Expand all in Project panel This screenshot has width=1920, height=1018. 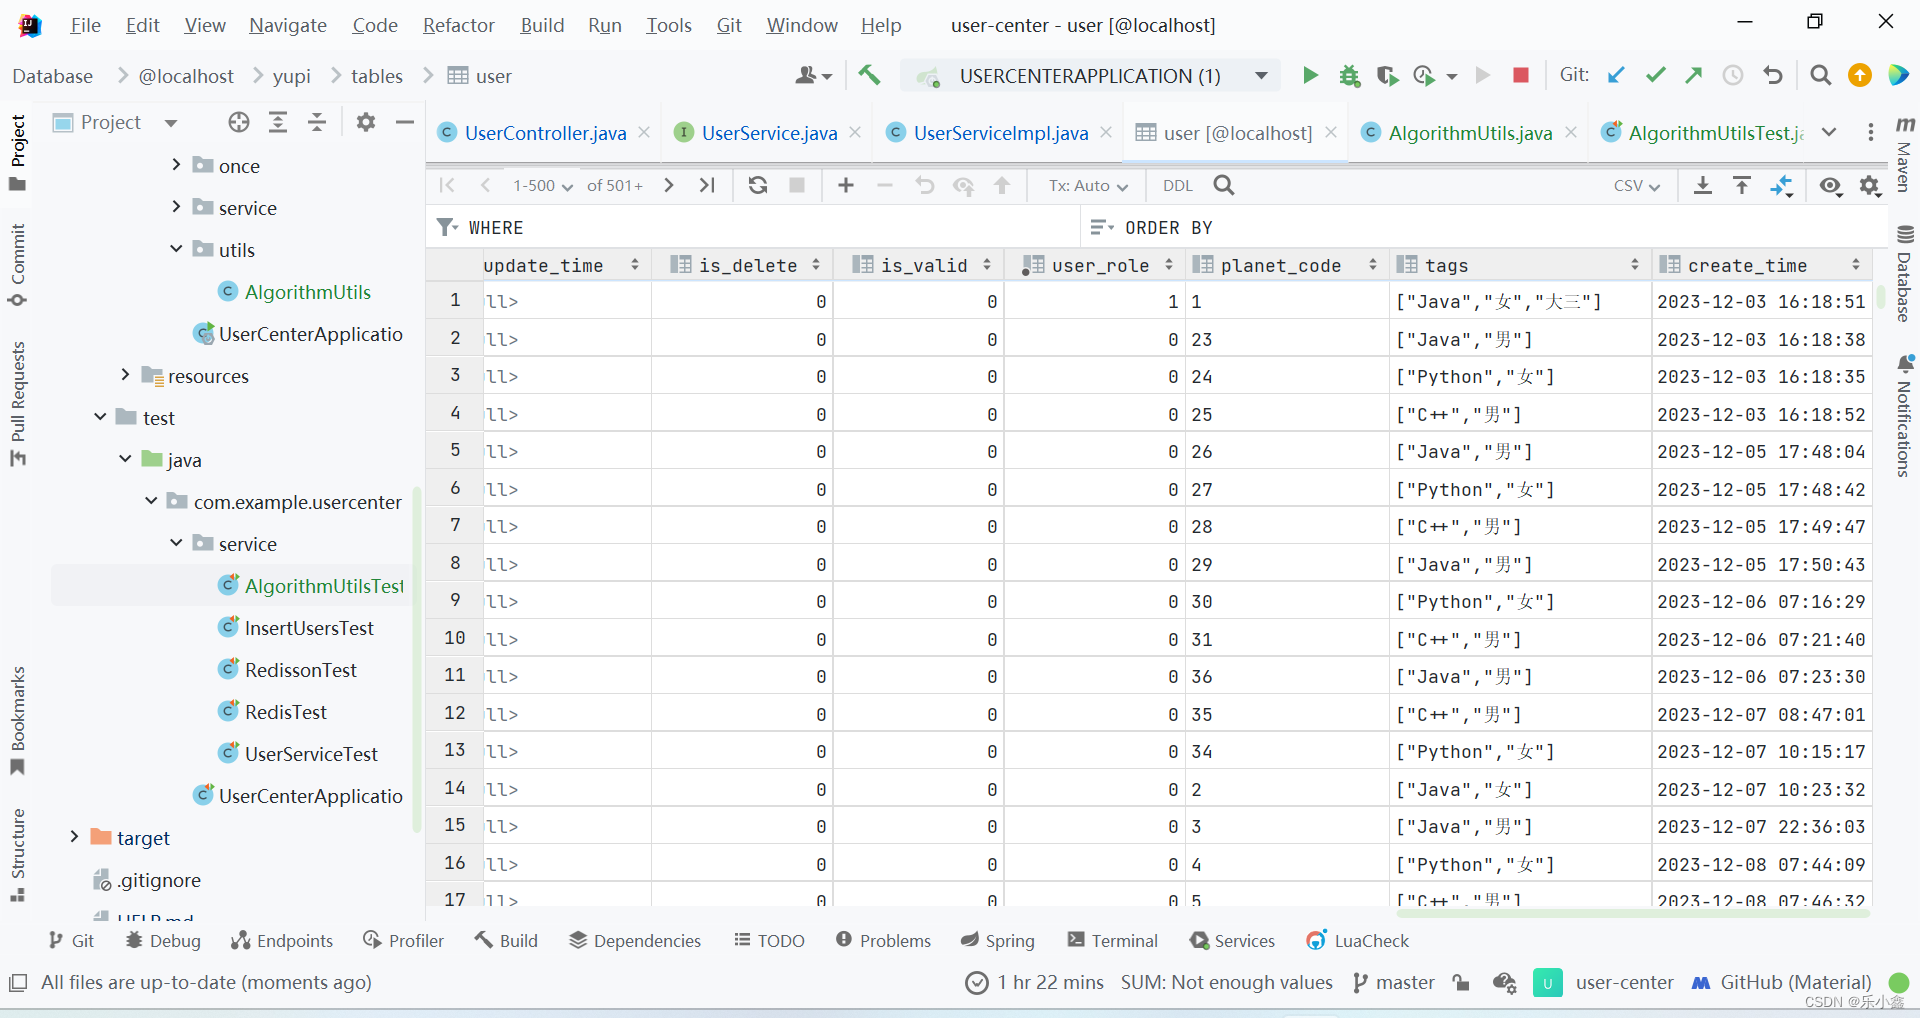tap(278, 122)
